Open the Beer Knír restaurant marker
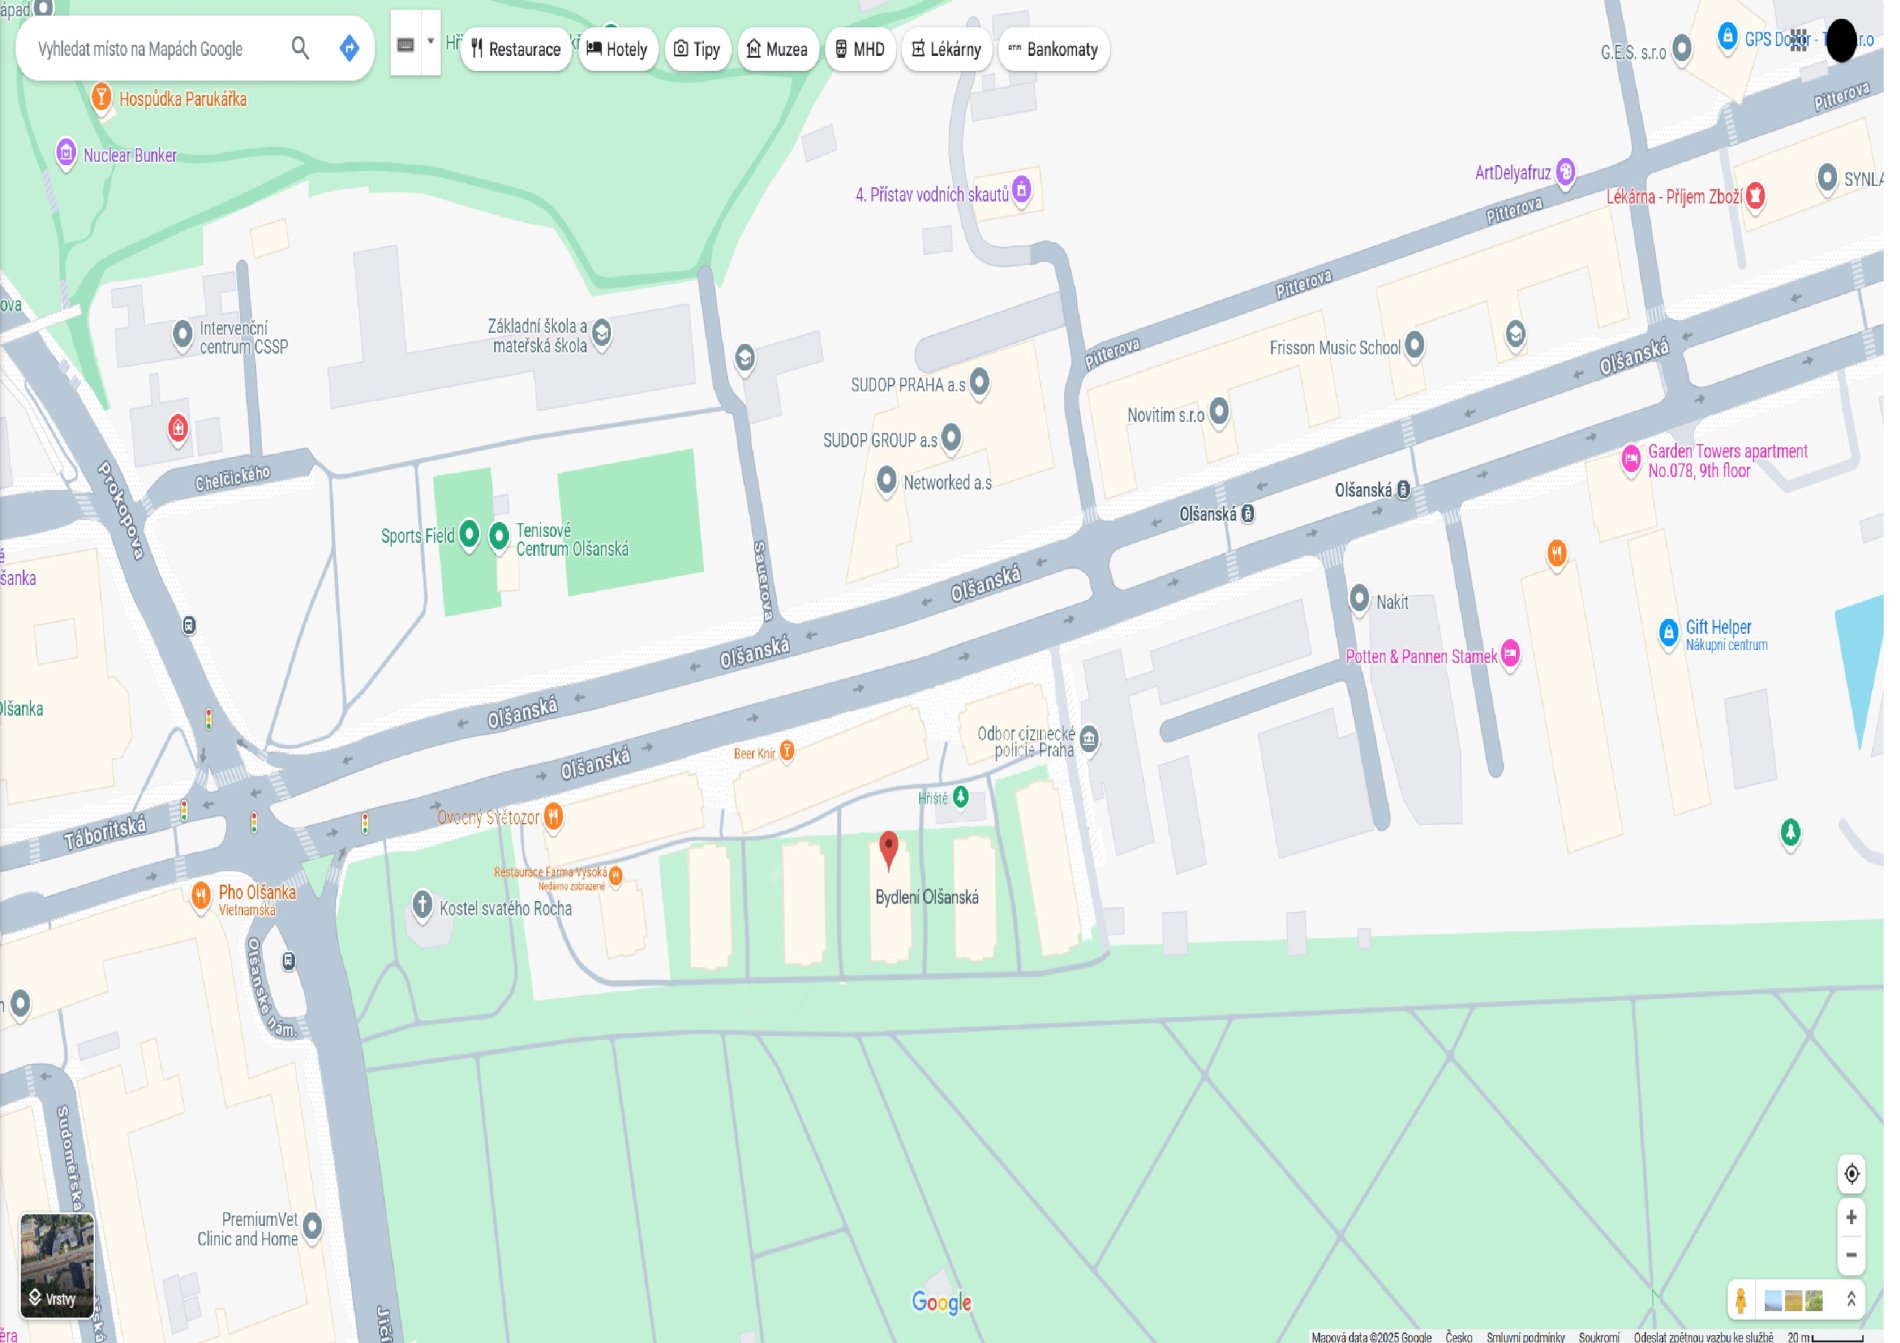The height and width of the screenshot is (1343, 1900). [787, 750]
